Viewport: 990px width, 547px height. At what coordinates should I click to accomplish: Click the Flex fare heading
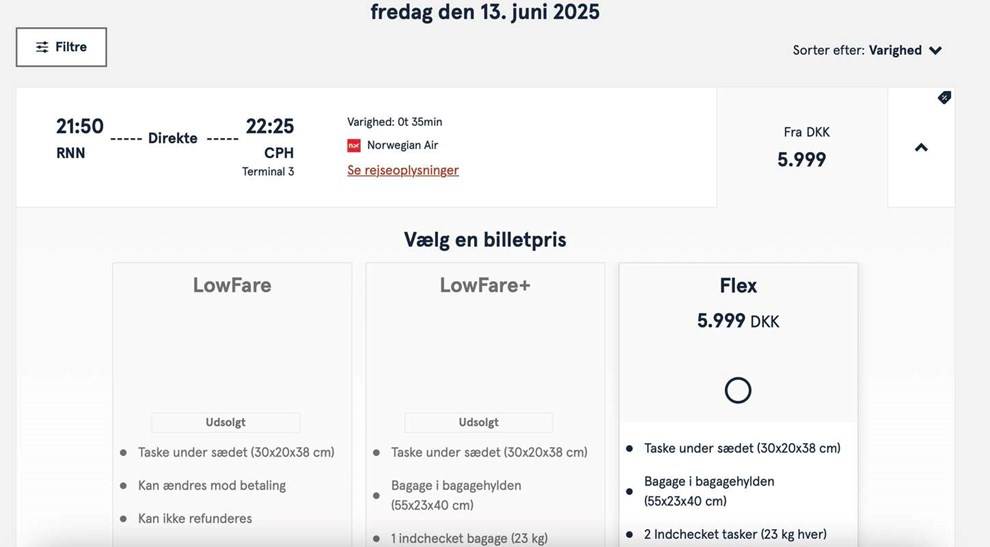pos(738,285)
